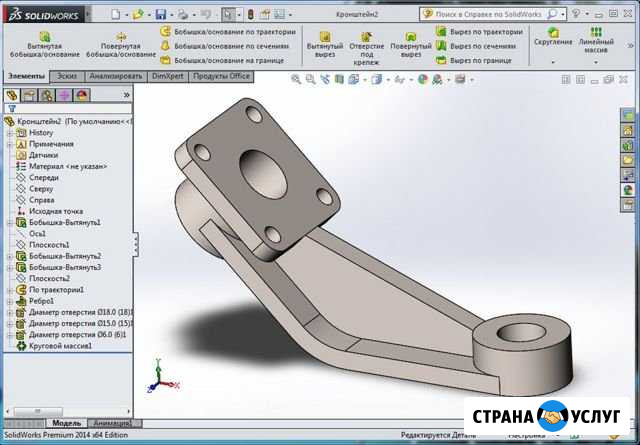Open the DisplayManager panel tab
Image resolution: width=640 pixels, height=445 pixels.
tap(82, 95)
